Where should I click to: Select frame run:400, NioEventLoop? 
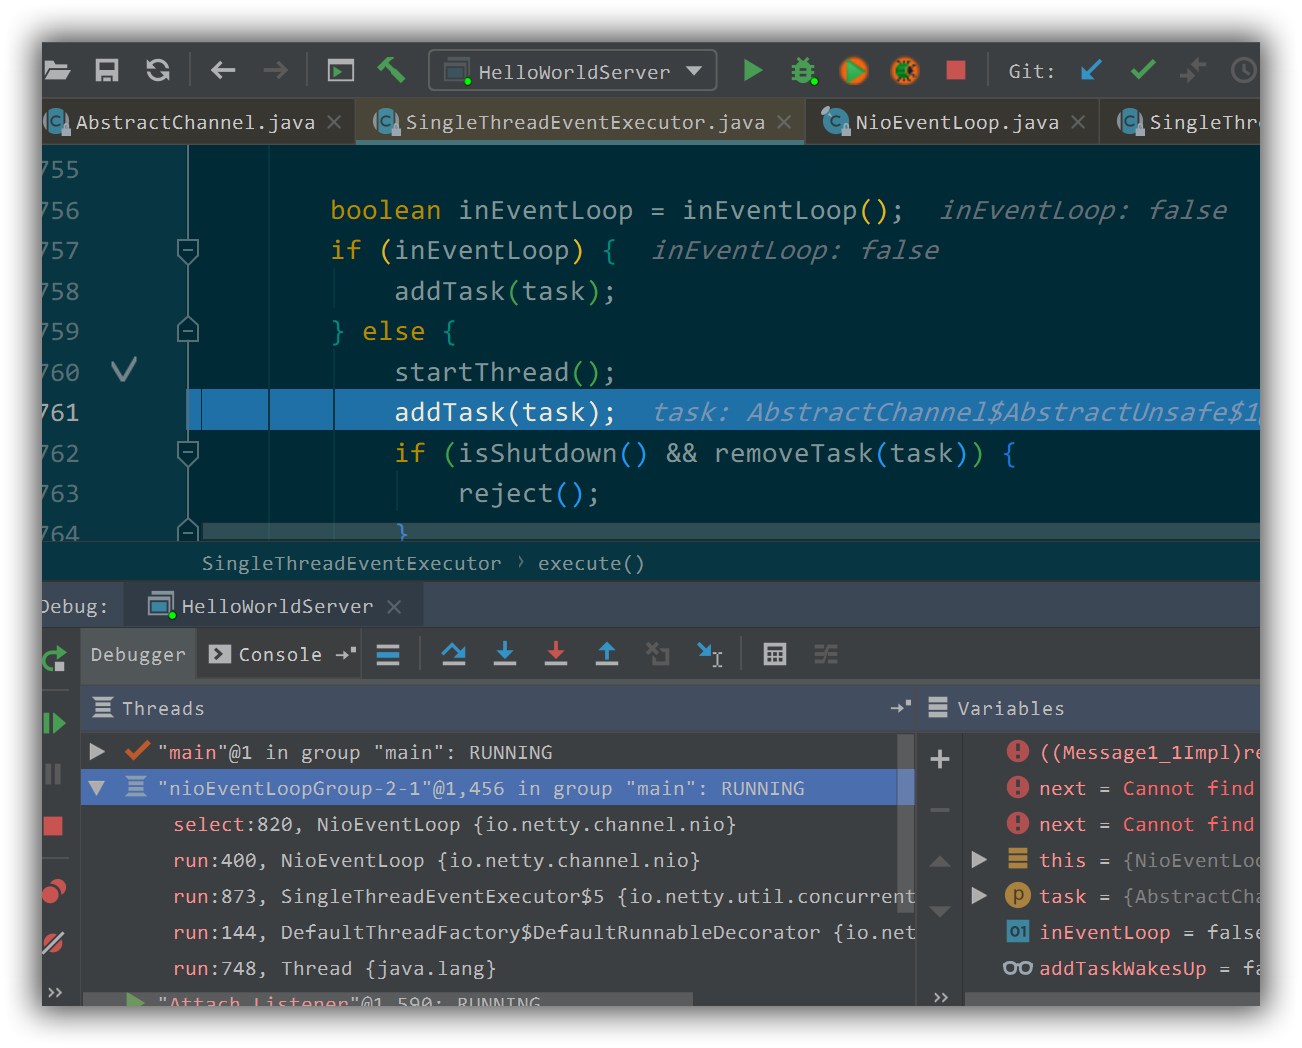[437, 861]
